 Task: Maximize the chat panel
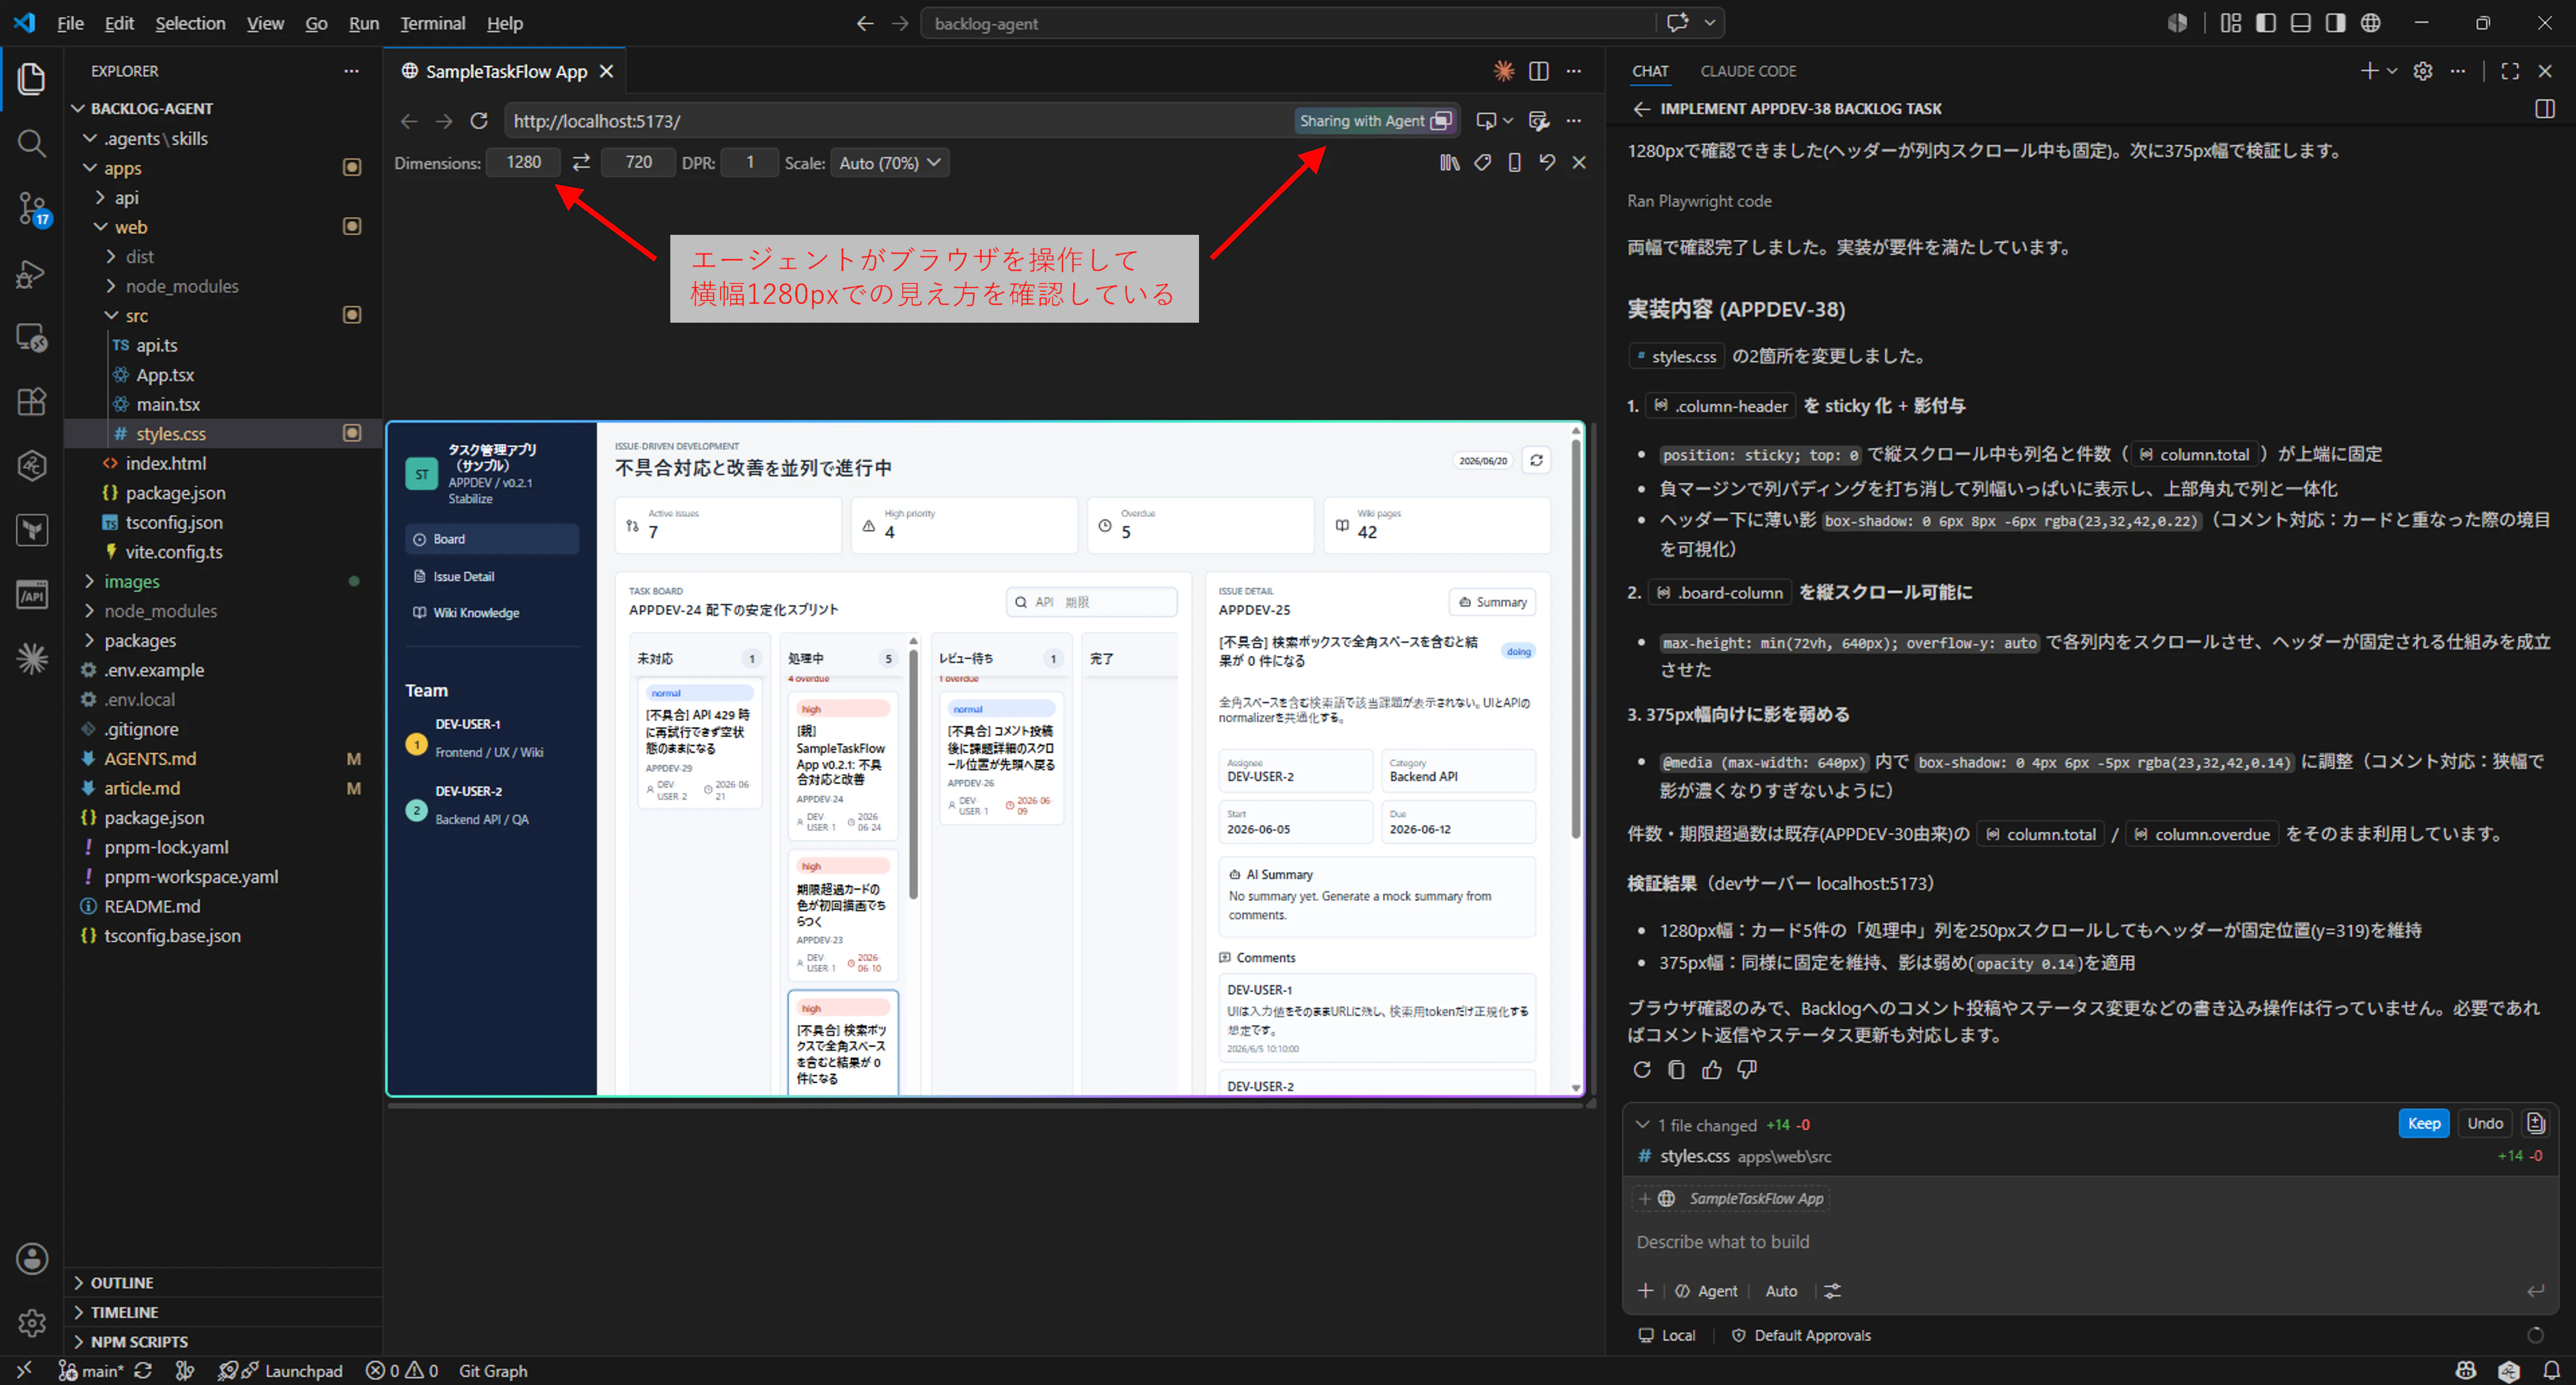tap(2510, 71)
